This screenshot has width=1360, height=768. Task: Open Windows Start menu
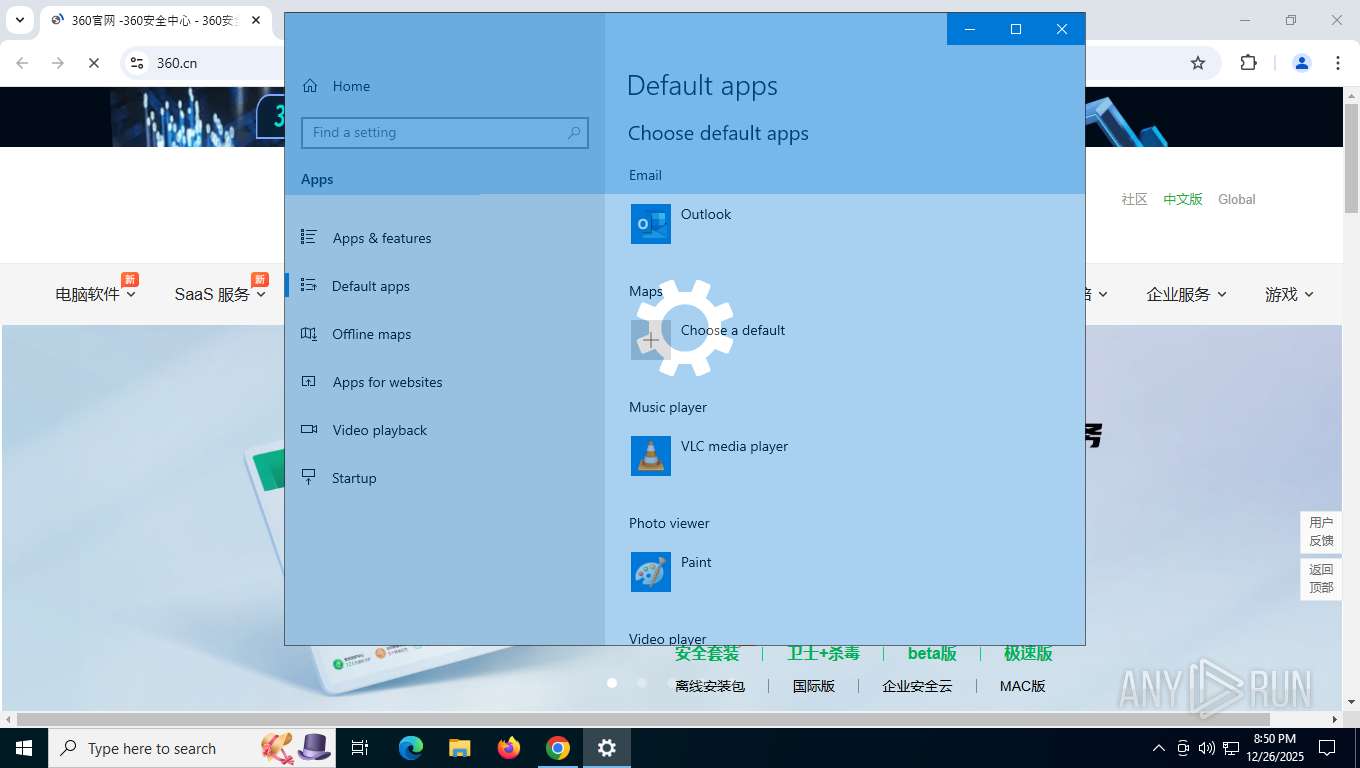point(24,748)
